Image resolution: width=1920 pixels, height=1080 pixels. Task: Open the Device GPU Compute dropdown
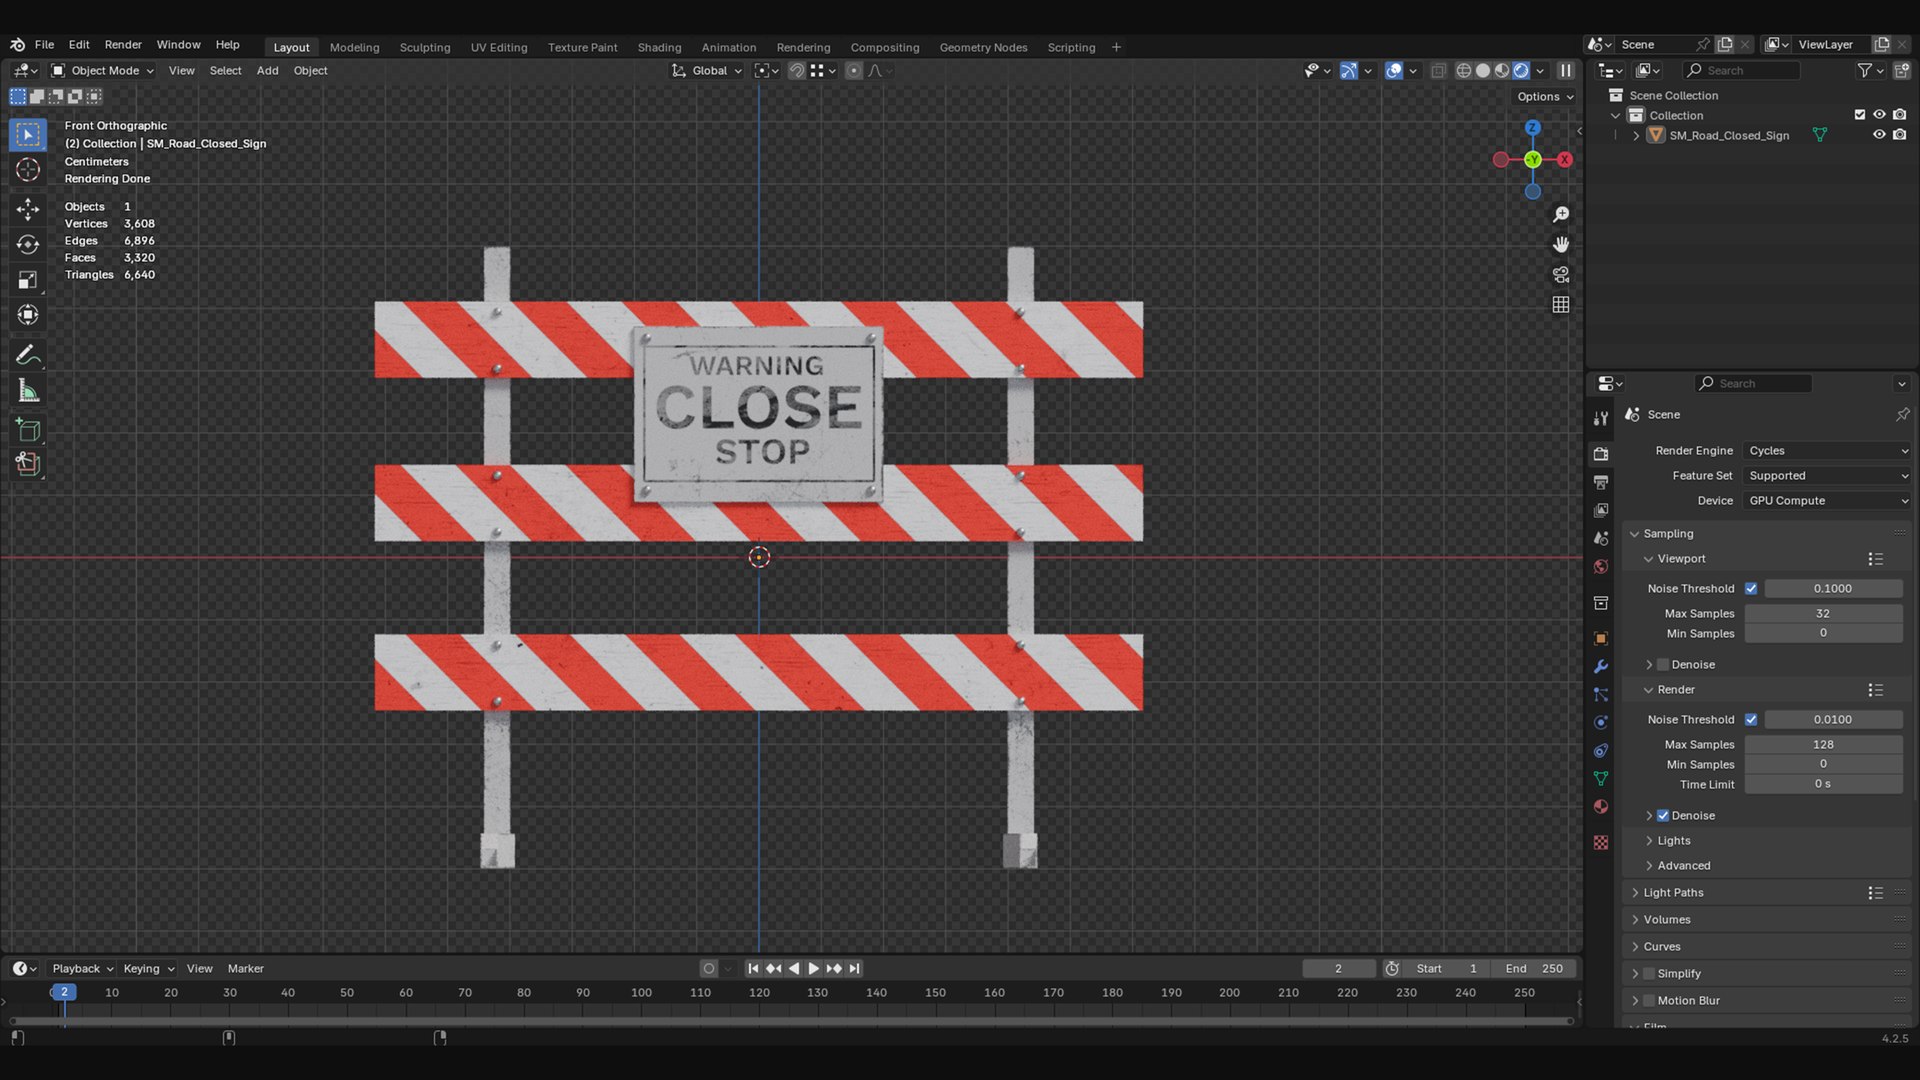[x=1827, y=501]
